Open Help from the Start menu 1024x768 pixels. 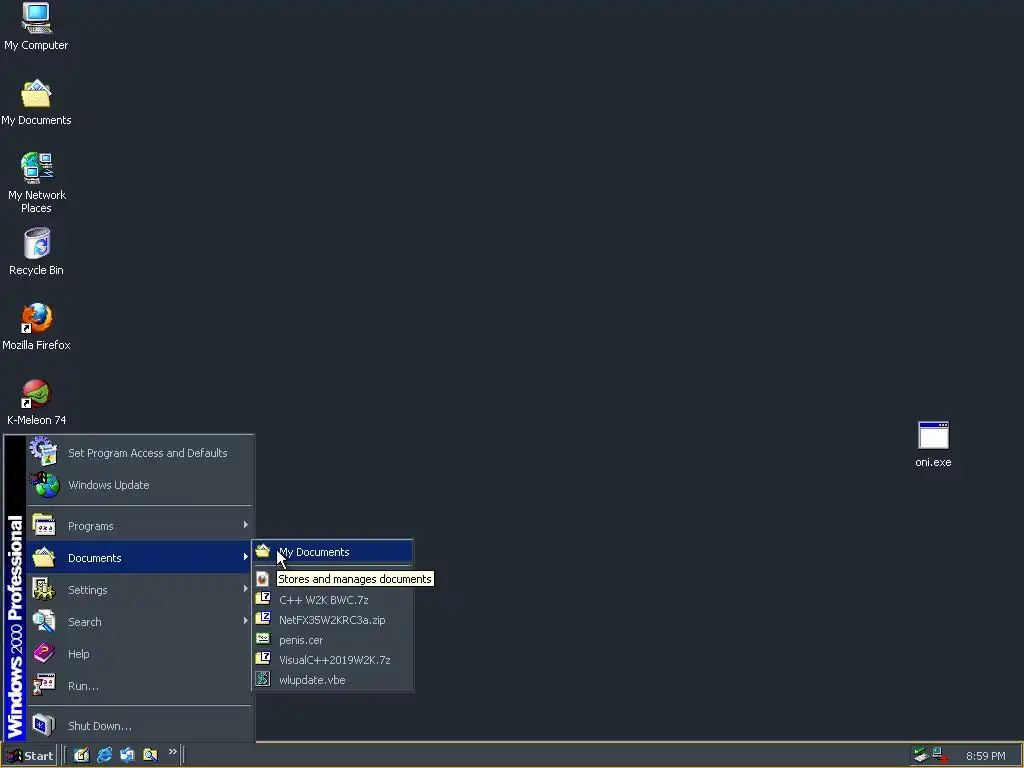coord(139,654)
